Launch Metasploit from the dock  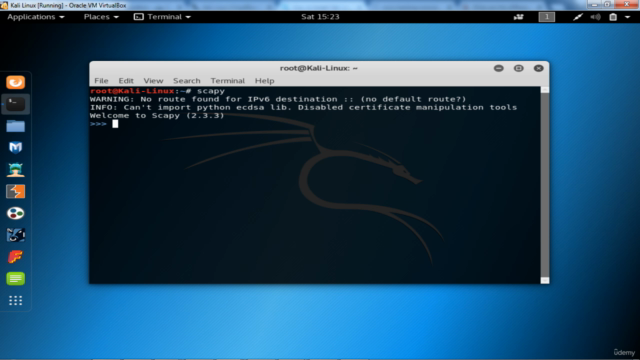pos(16,147)
